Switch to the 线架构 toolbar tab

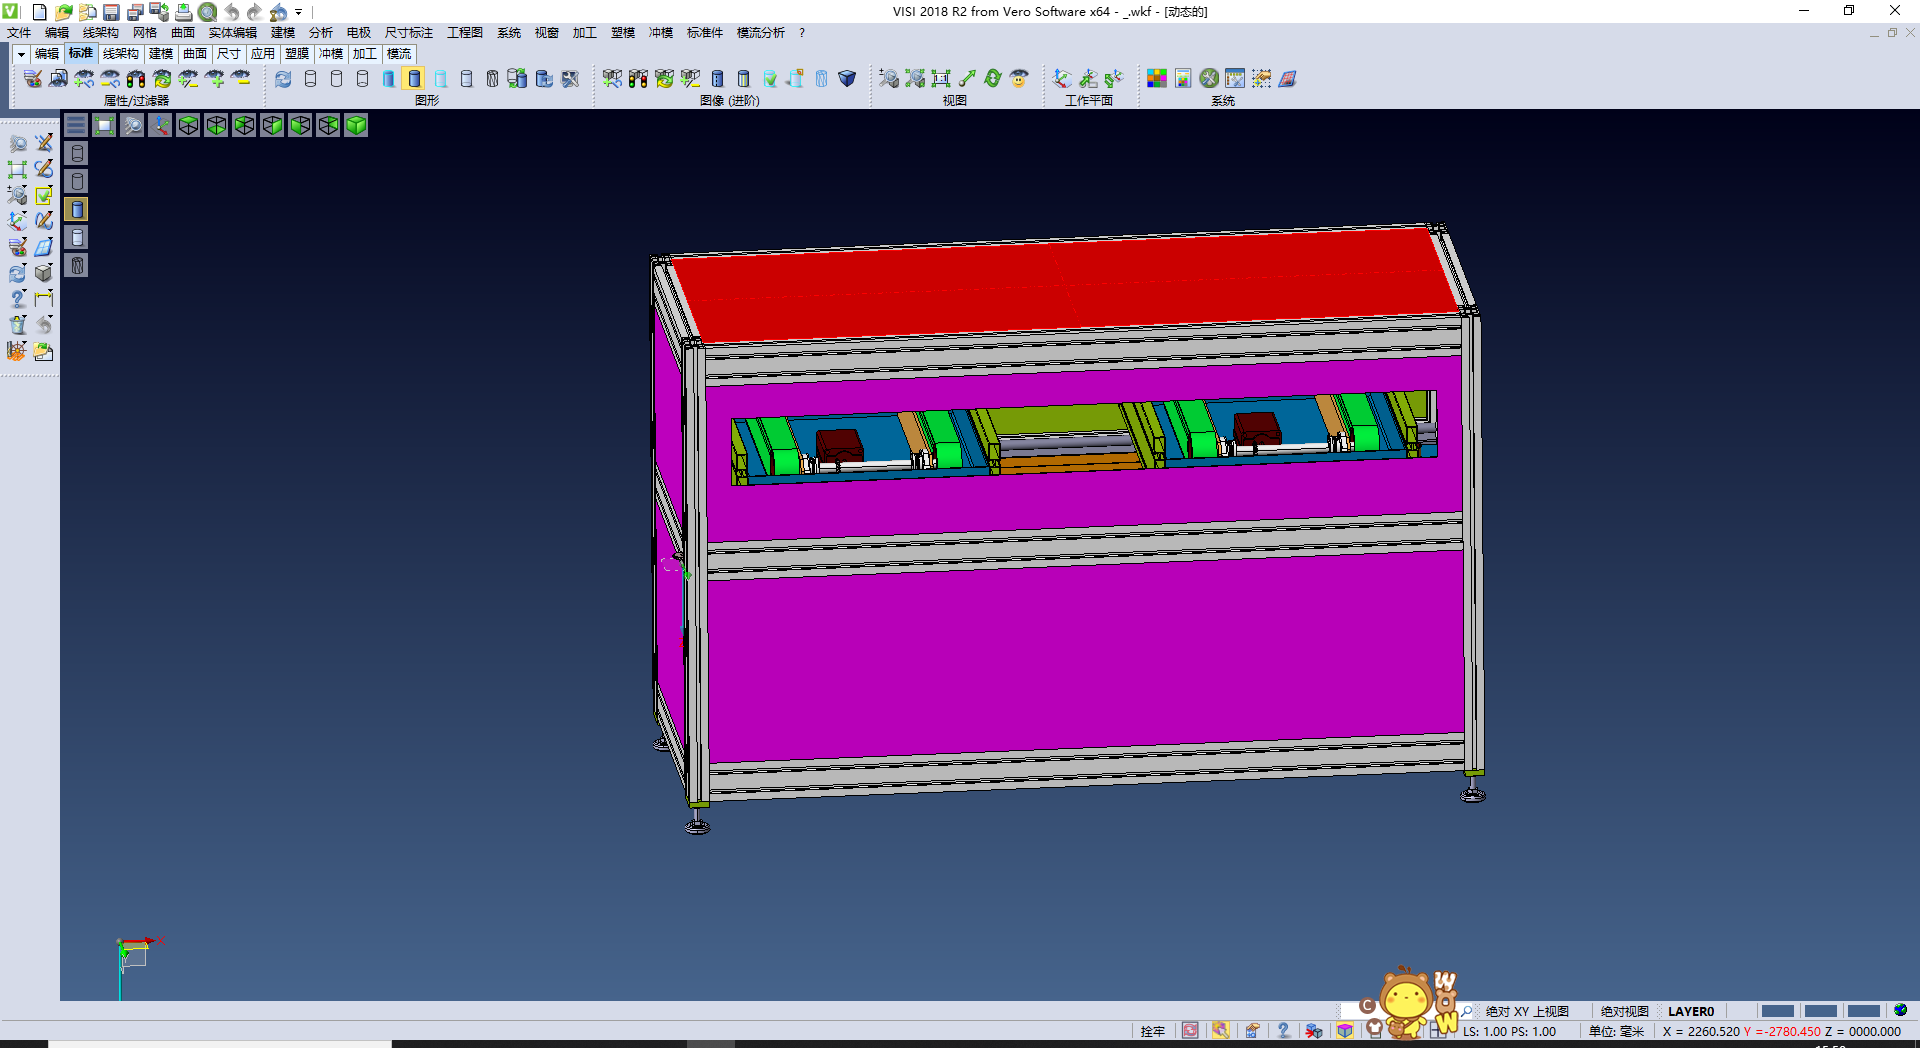point(120,54)
